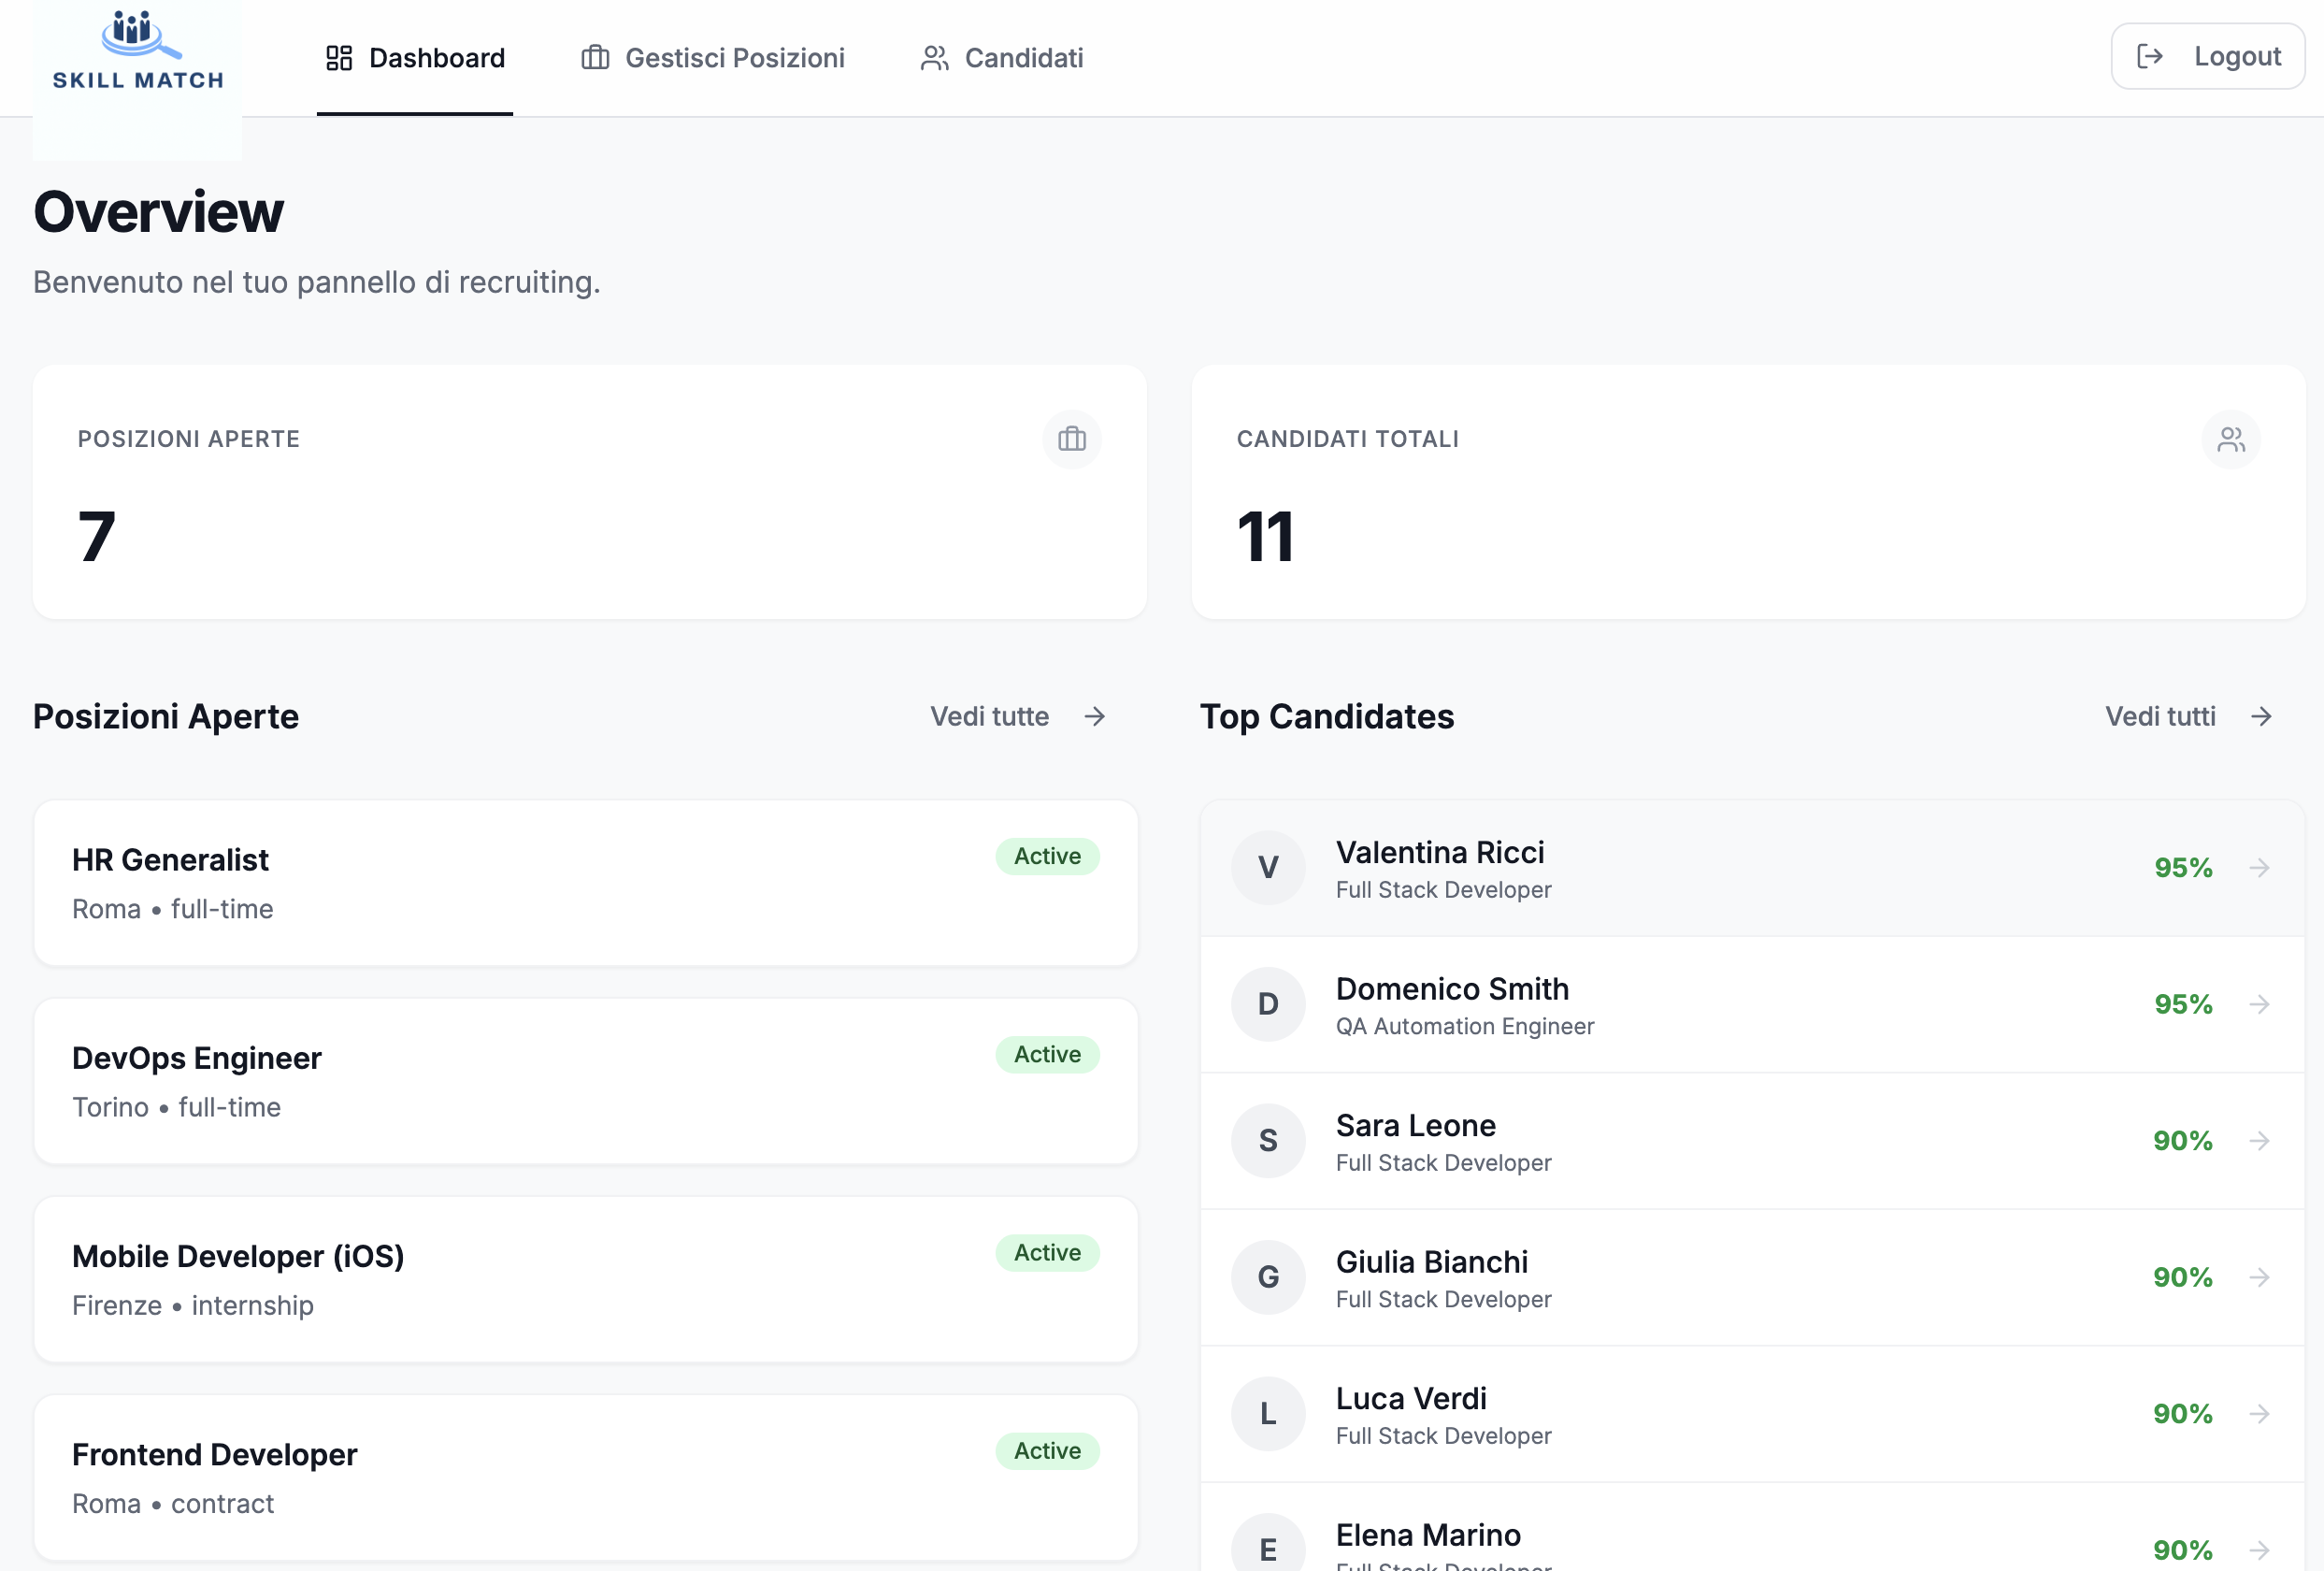The width and height of the screenshot is (2324, 1571).
Task: Click the total candidates count 11
Action: pyautogui.click(x=1265, y=536)
